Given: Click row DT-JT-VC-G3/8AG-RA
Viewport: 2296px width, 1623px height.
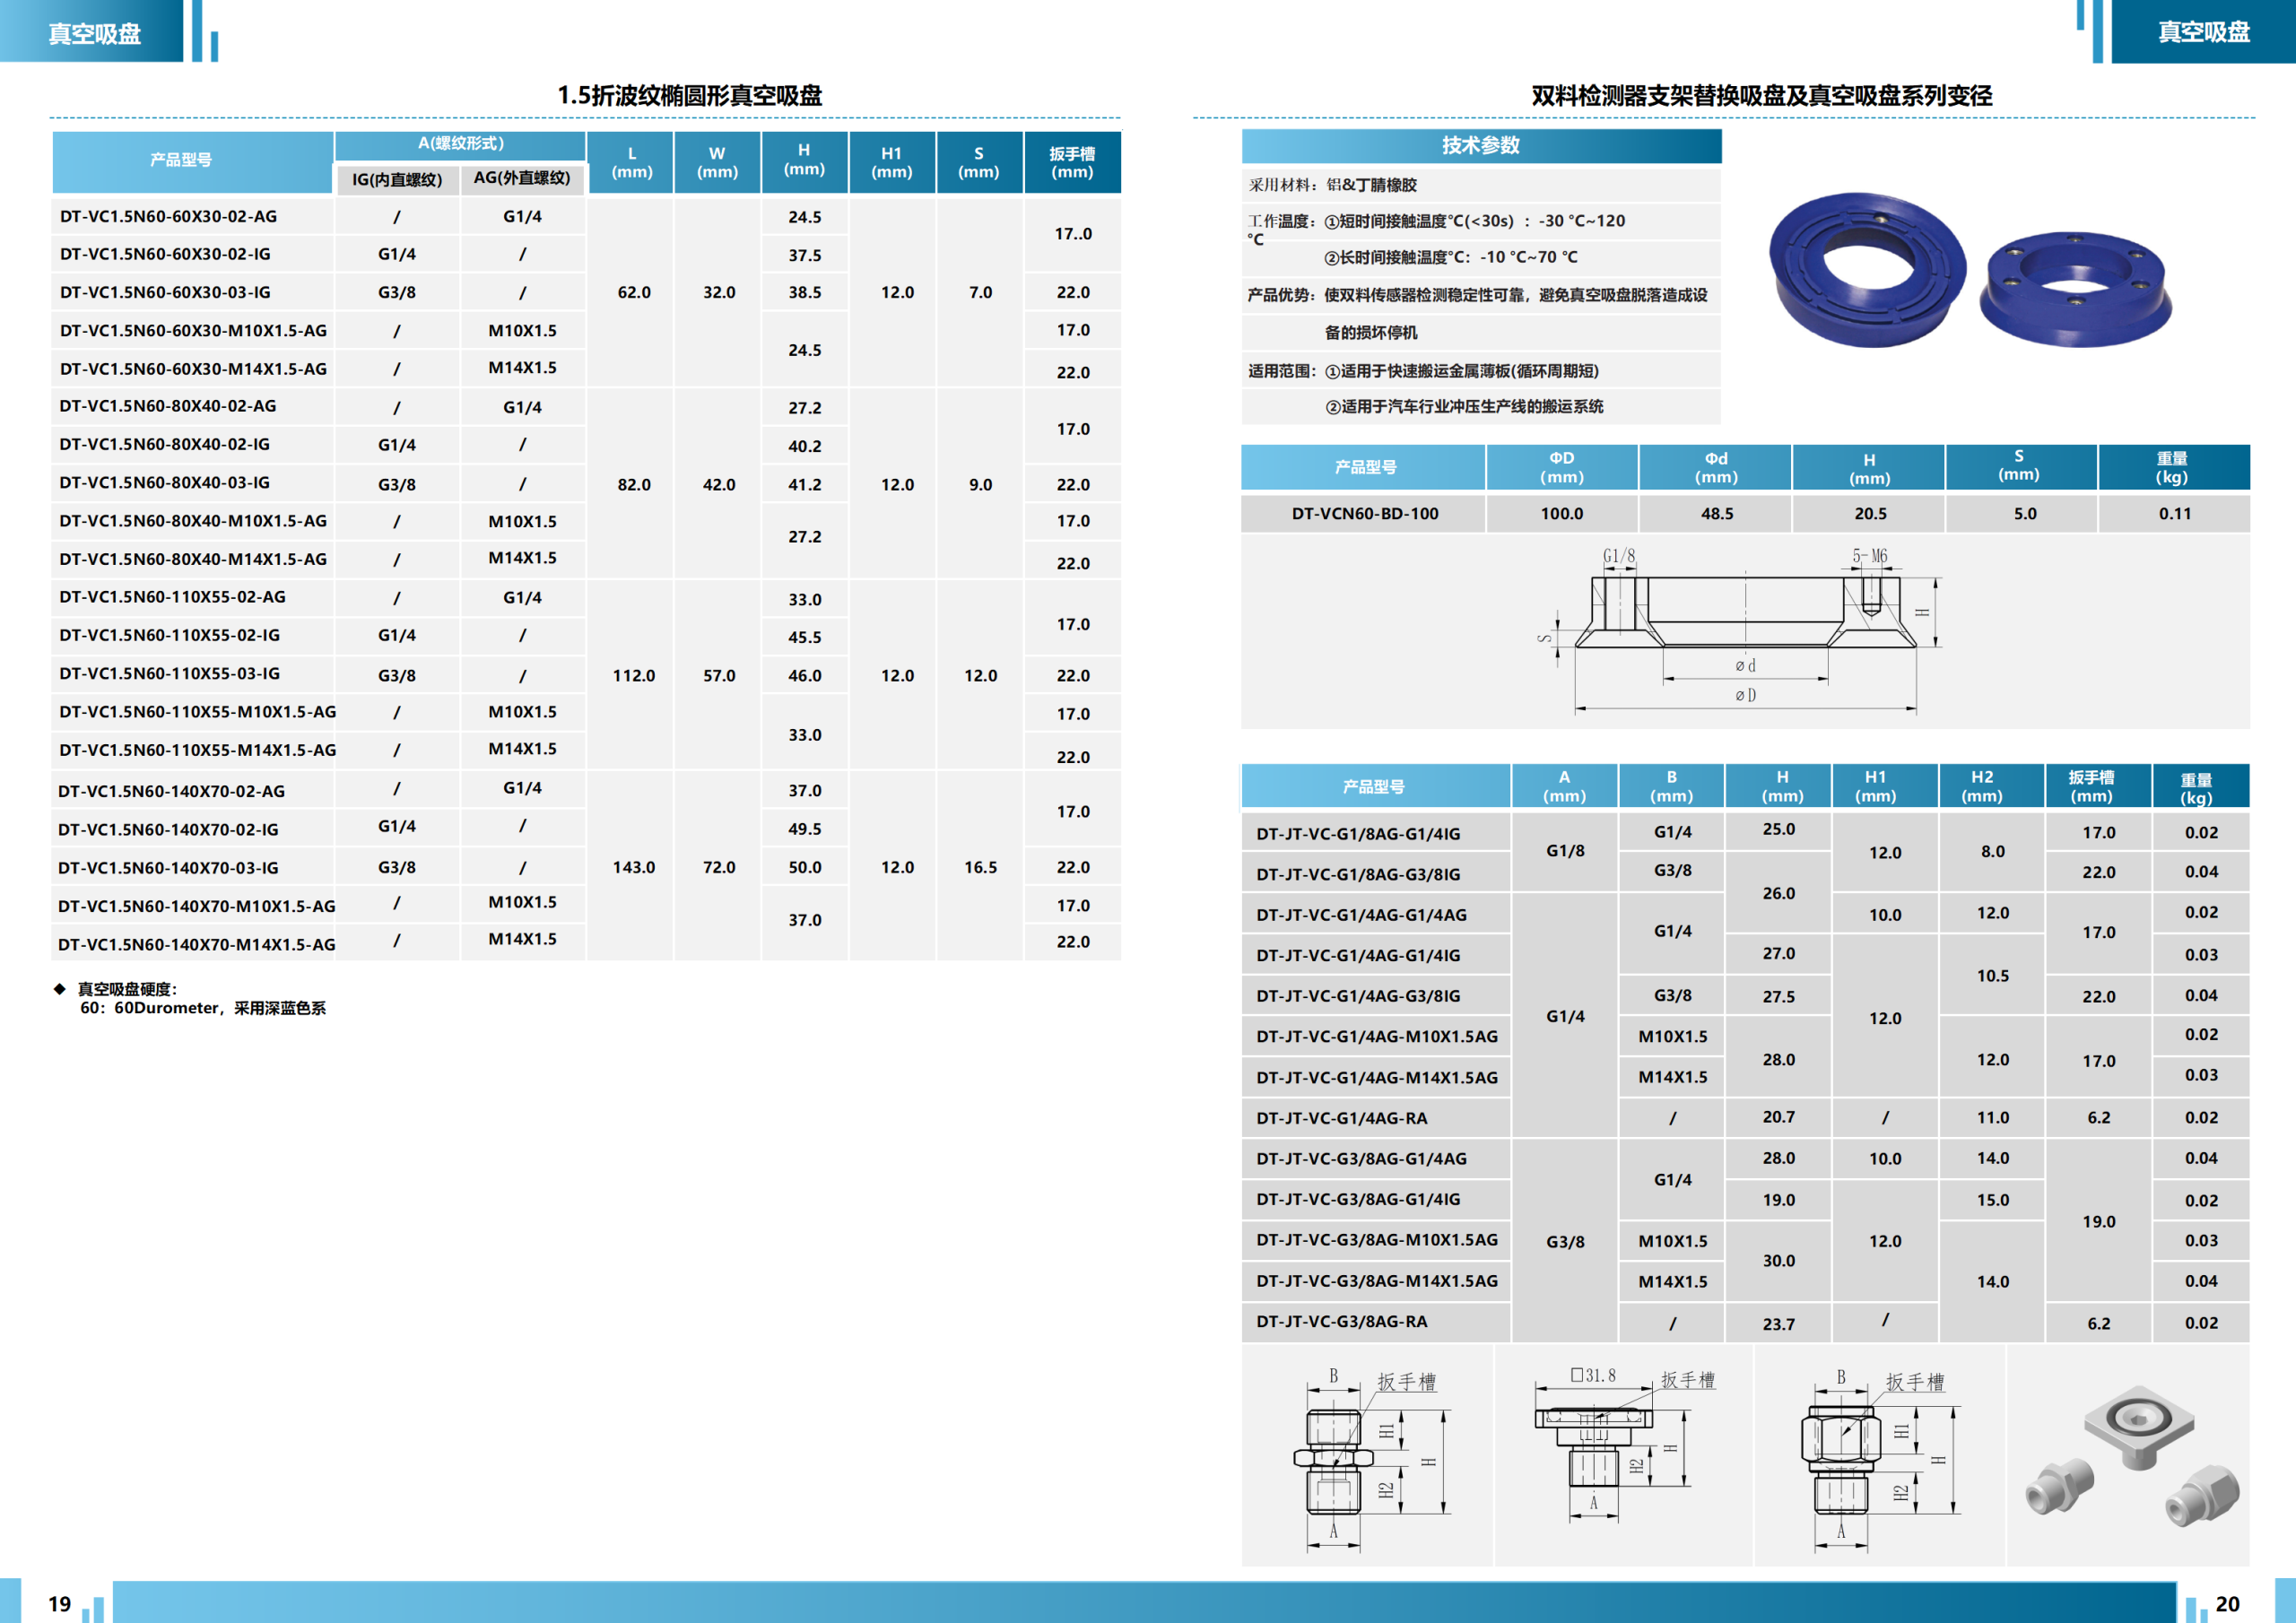Looking at the screenshot, I should tap(1745, 1322).
